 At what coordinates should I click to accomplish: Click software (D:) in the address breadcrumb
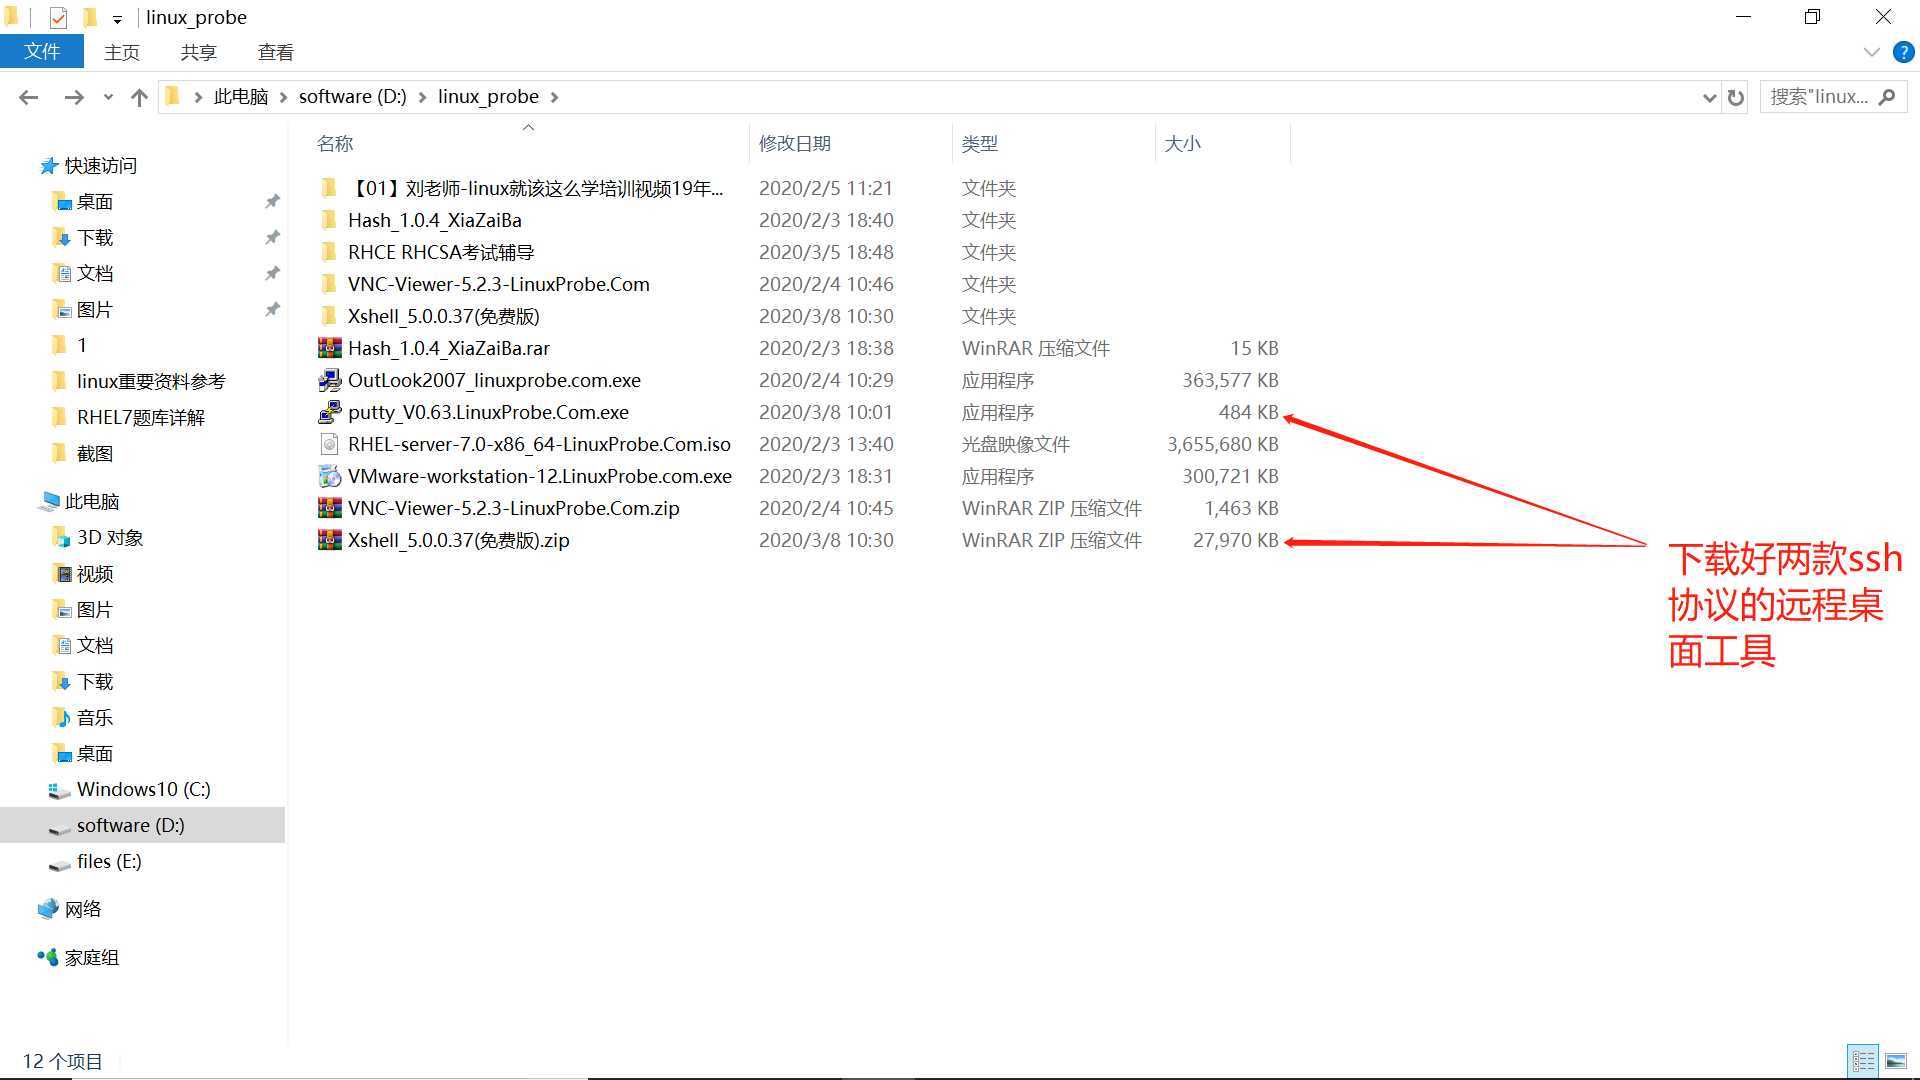pyautogui.click(x=352, y=97)
